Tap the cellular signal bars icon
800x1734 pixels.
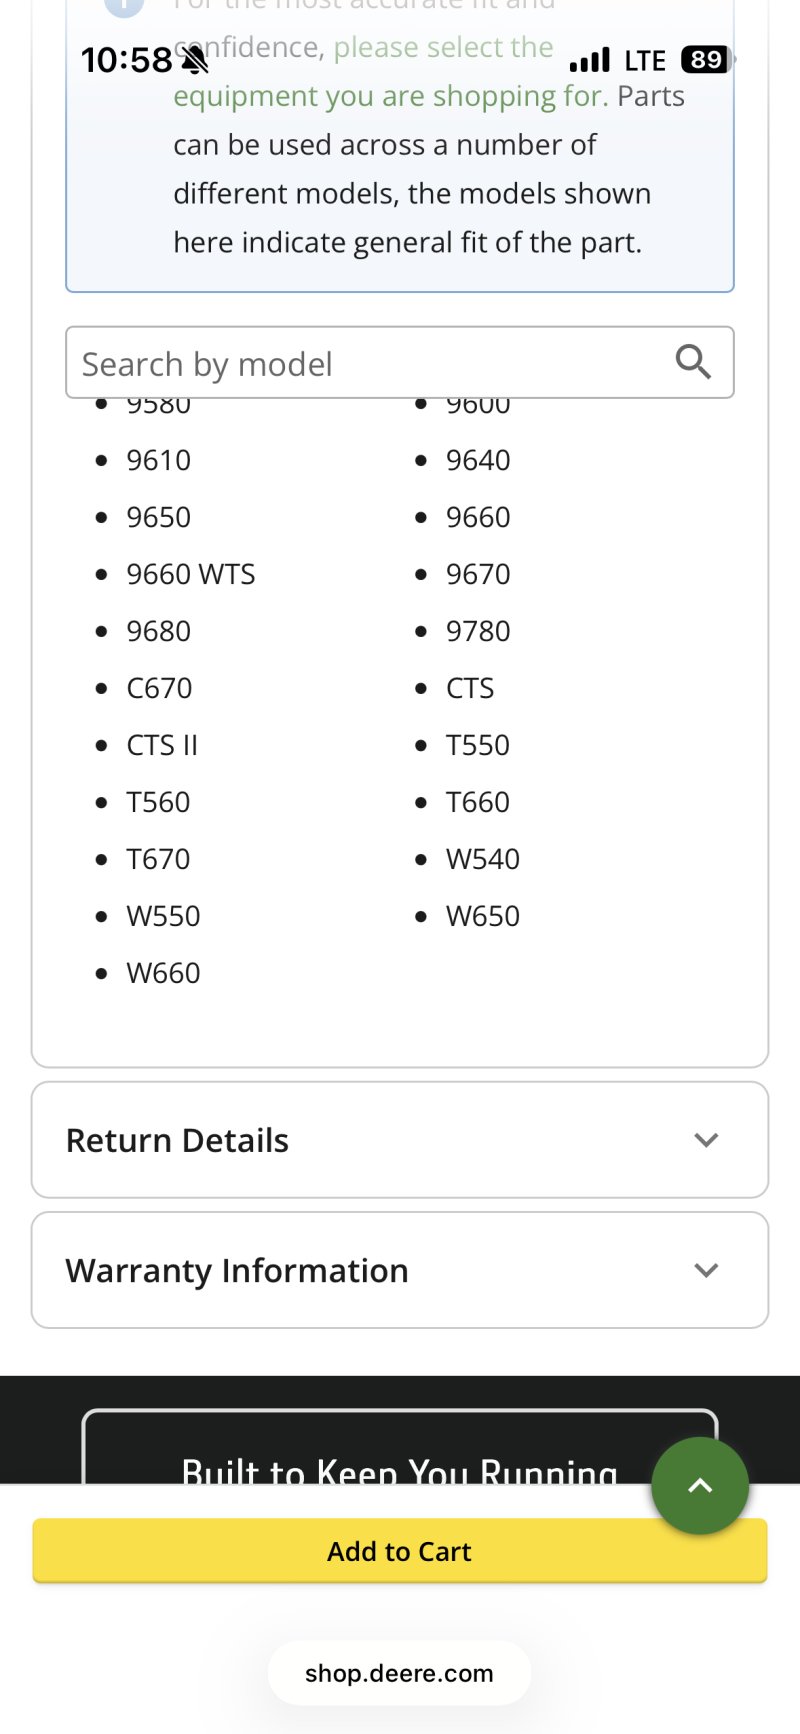[590, 60]
